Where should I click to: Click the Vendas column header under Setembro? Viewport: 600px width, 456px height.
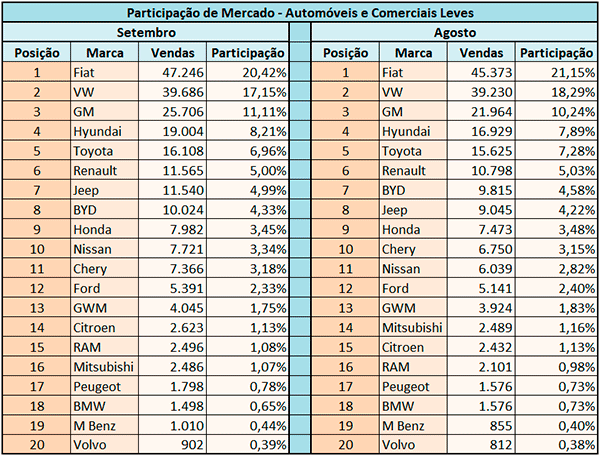click(x=172, y=53)
